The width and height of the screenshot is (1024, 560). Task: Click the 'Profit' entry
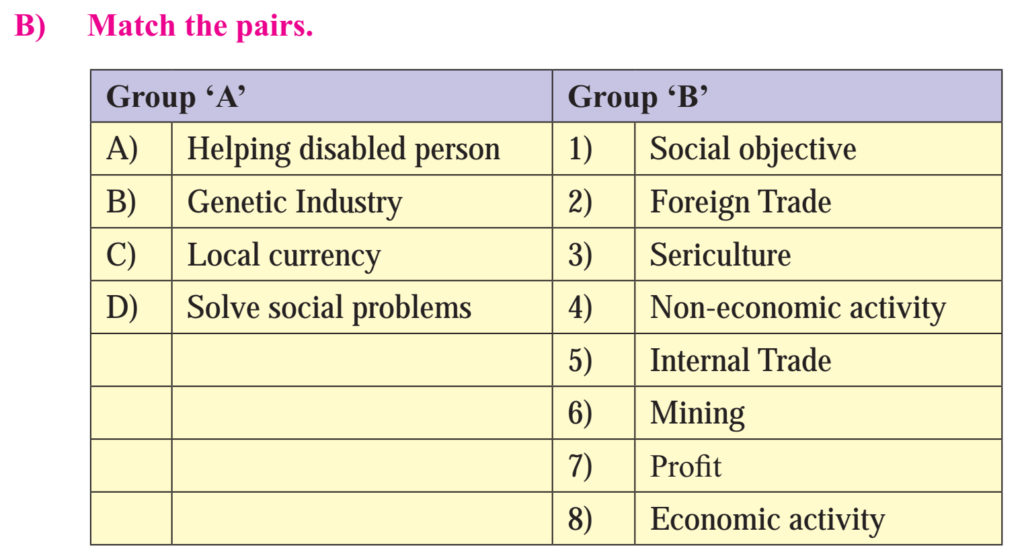686,467
